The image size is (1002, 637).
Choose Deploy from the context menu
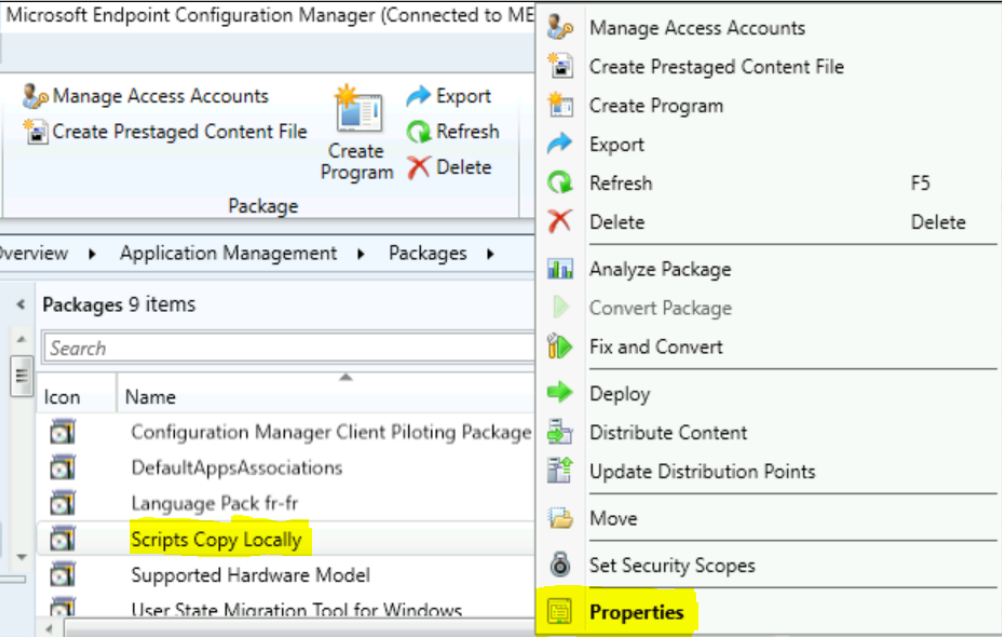coord(768,394)
